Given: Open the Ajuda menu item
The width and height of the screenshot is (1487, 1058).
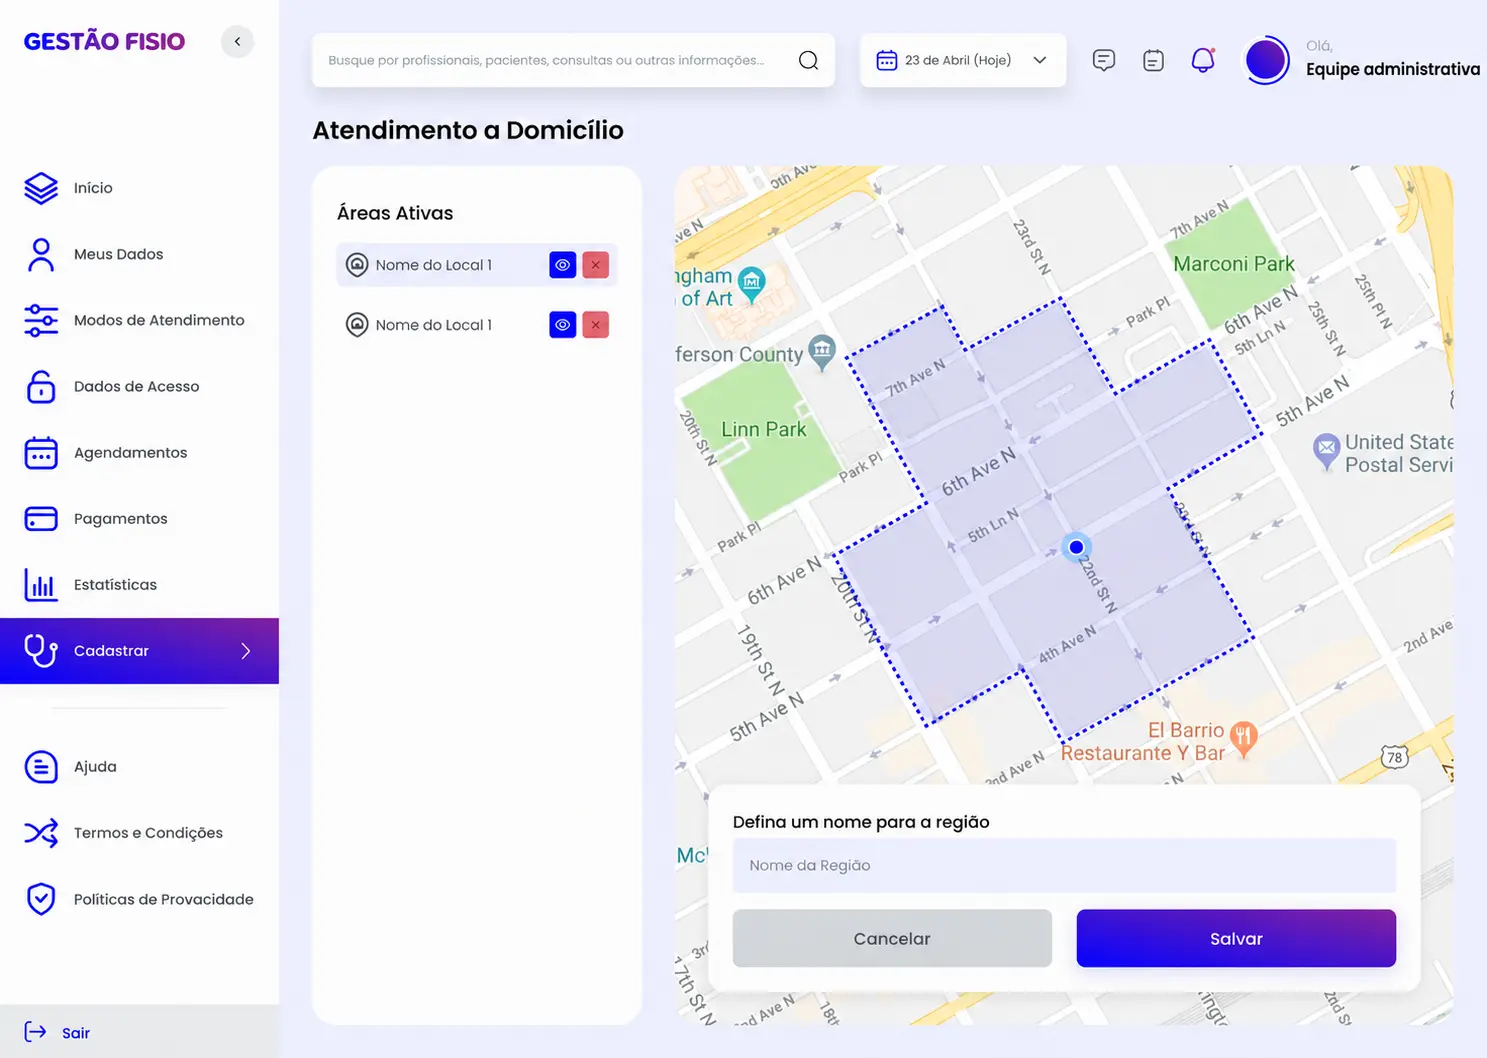Looking at the screenshot, I should tap(95, 766).
